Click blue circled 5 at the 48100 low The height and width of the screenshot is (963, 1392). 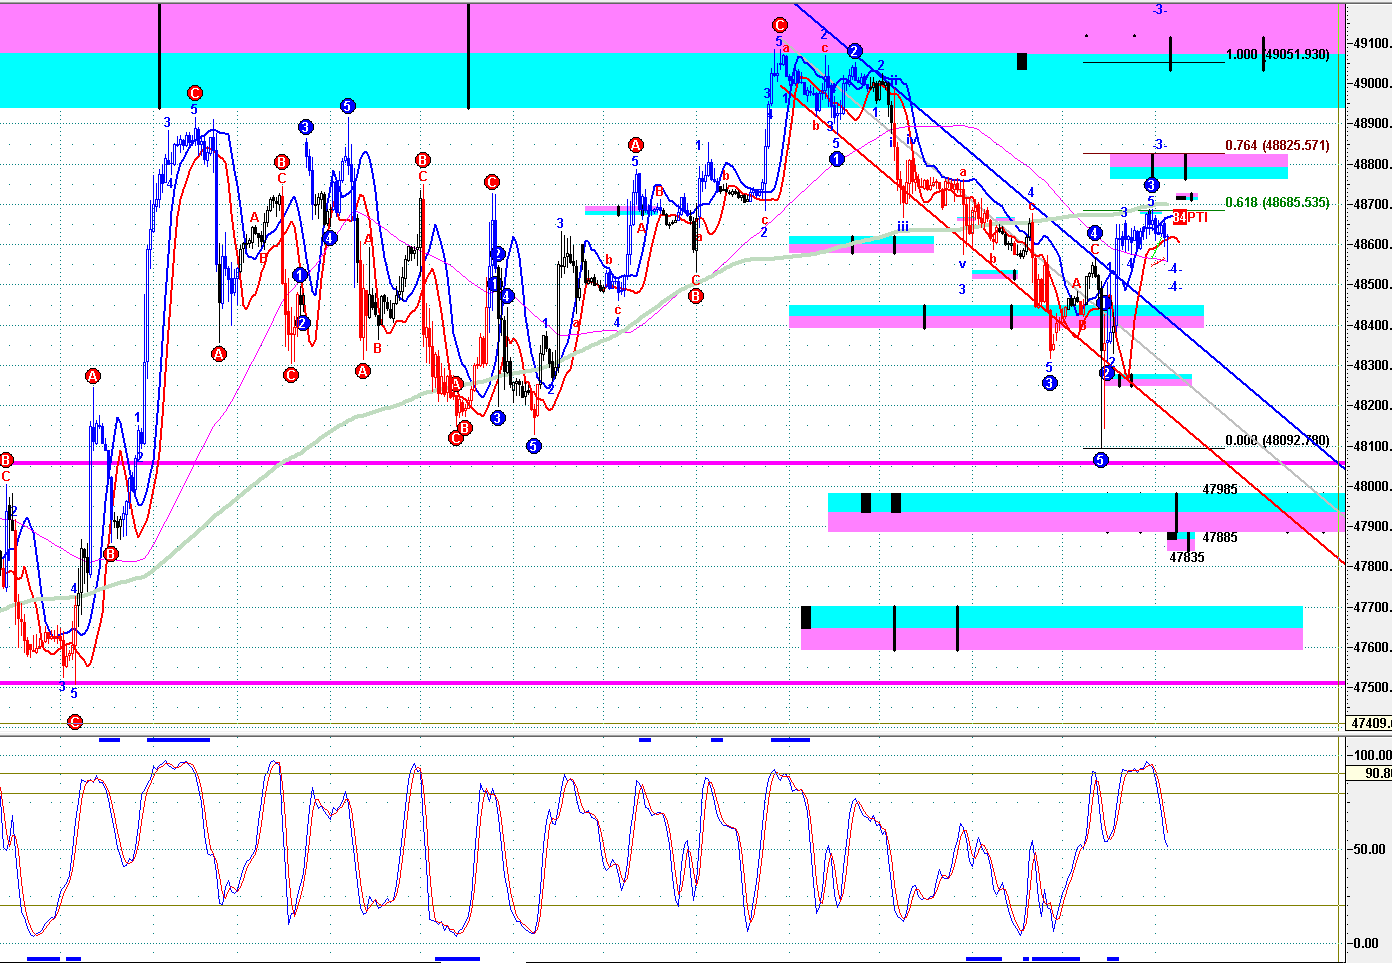click(x=1100, y=460)
